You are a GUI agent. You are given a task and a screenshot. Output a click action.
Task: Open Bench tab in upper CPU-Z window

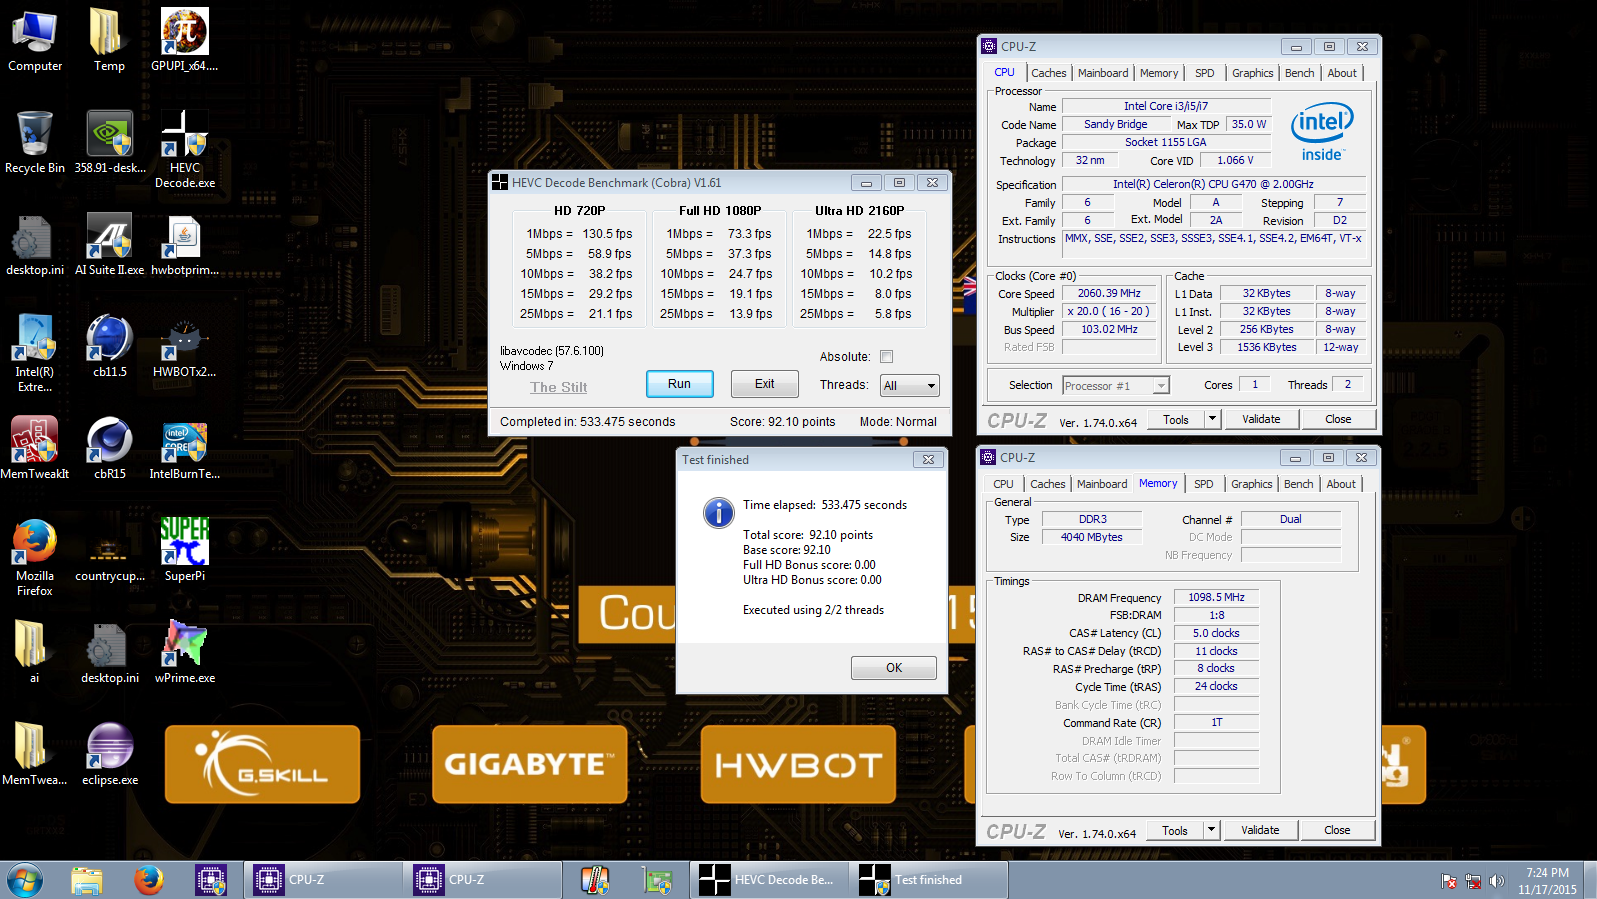pyautogui.click(x=1299, y=73)
